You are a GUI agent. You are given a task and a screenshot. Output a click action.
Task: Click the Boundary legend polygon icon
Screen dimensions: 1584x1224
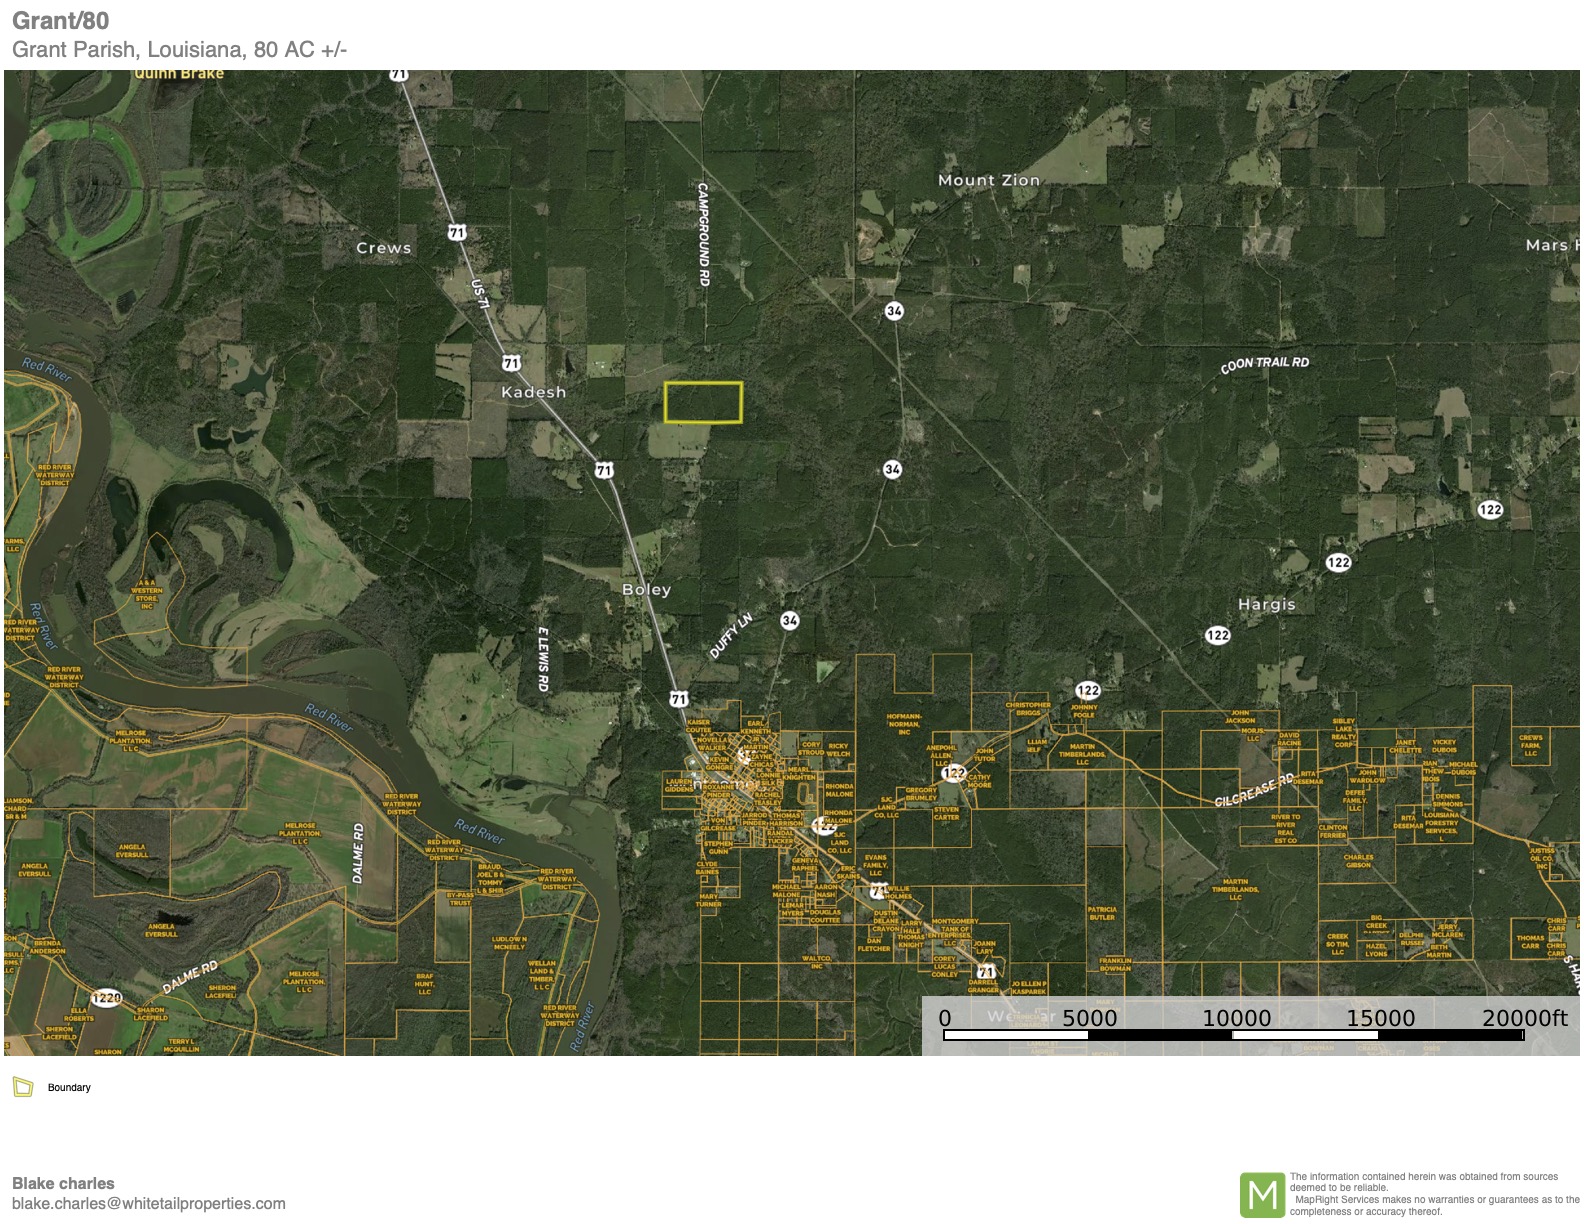pos(23,1087)
